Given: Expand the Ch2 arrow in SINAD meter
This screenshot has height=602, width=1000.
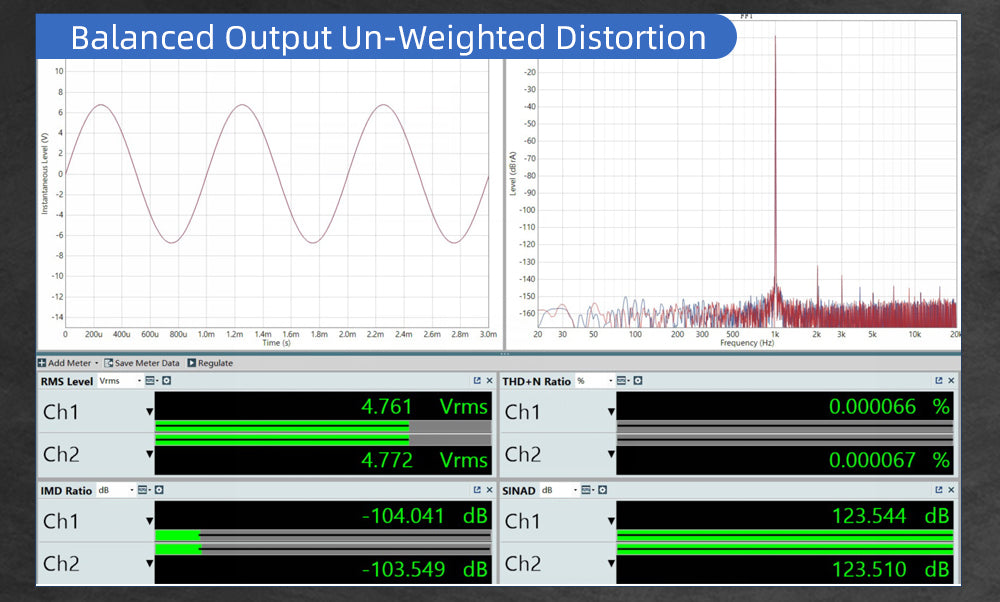Looking at the screenshot, I should coord(611,564).
